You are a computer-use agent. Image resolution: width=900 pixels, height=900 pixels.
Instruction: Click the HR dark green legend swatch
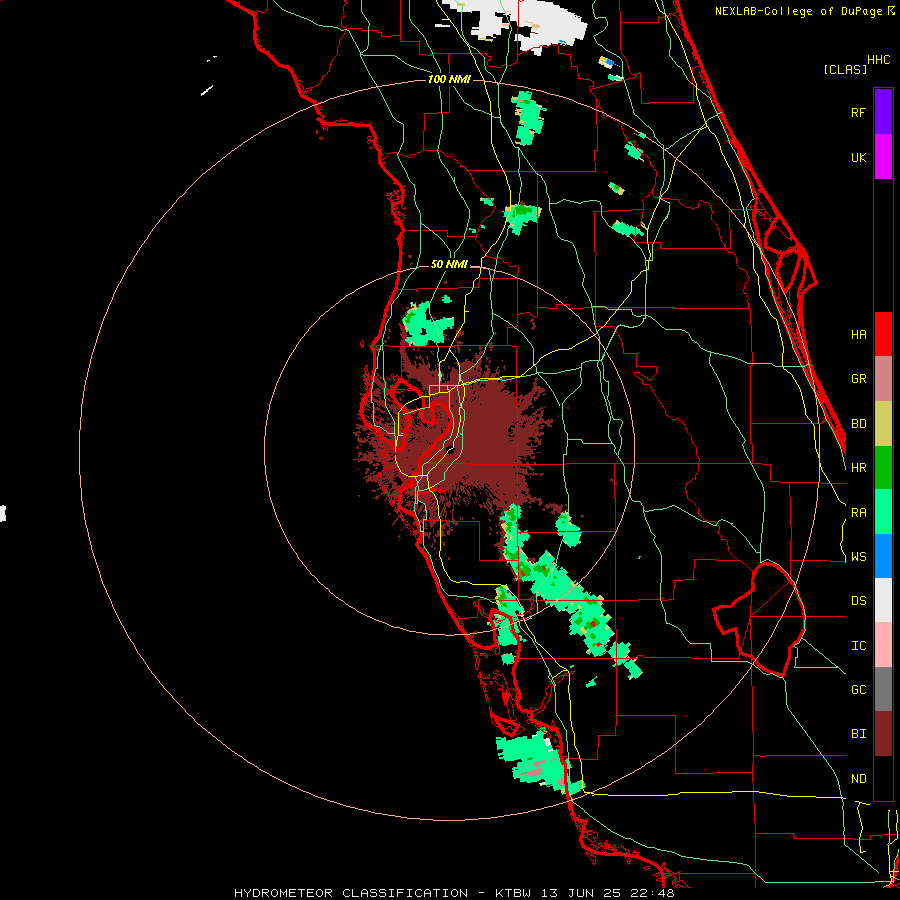pyautogui.click(x=883, y=468)
